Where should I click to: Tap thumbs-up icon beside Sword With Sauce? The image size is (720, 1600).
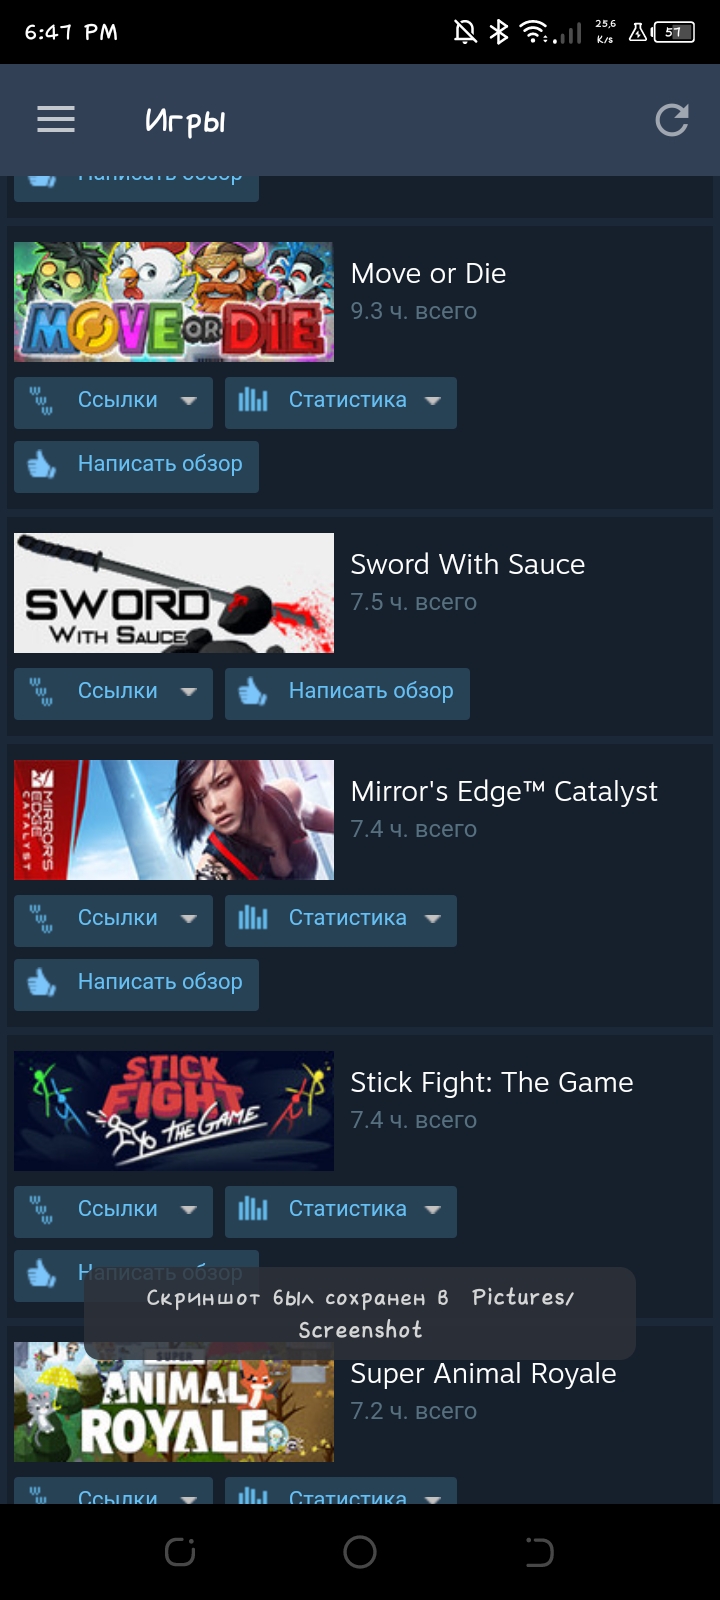click(x=253, y=691)
